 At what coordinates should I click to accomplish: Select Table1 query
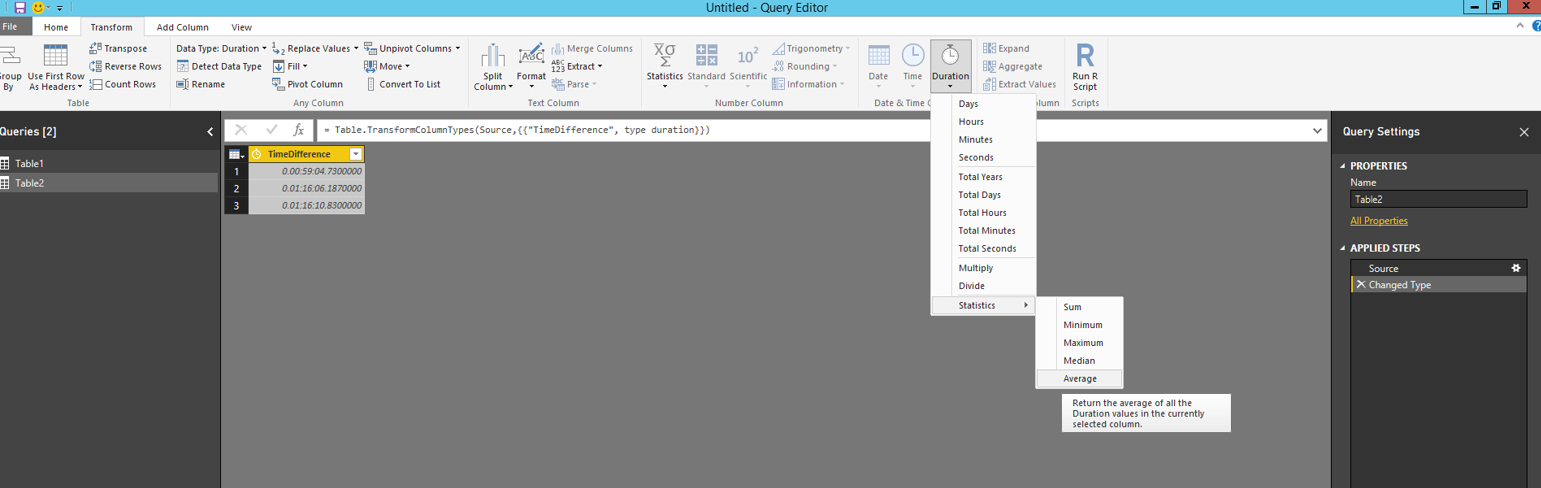tap(109, 163)
